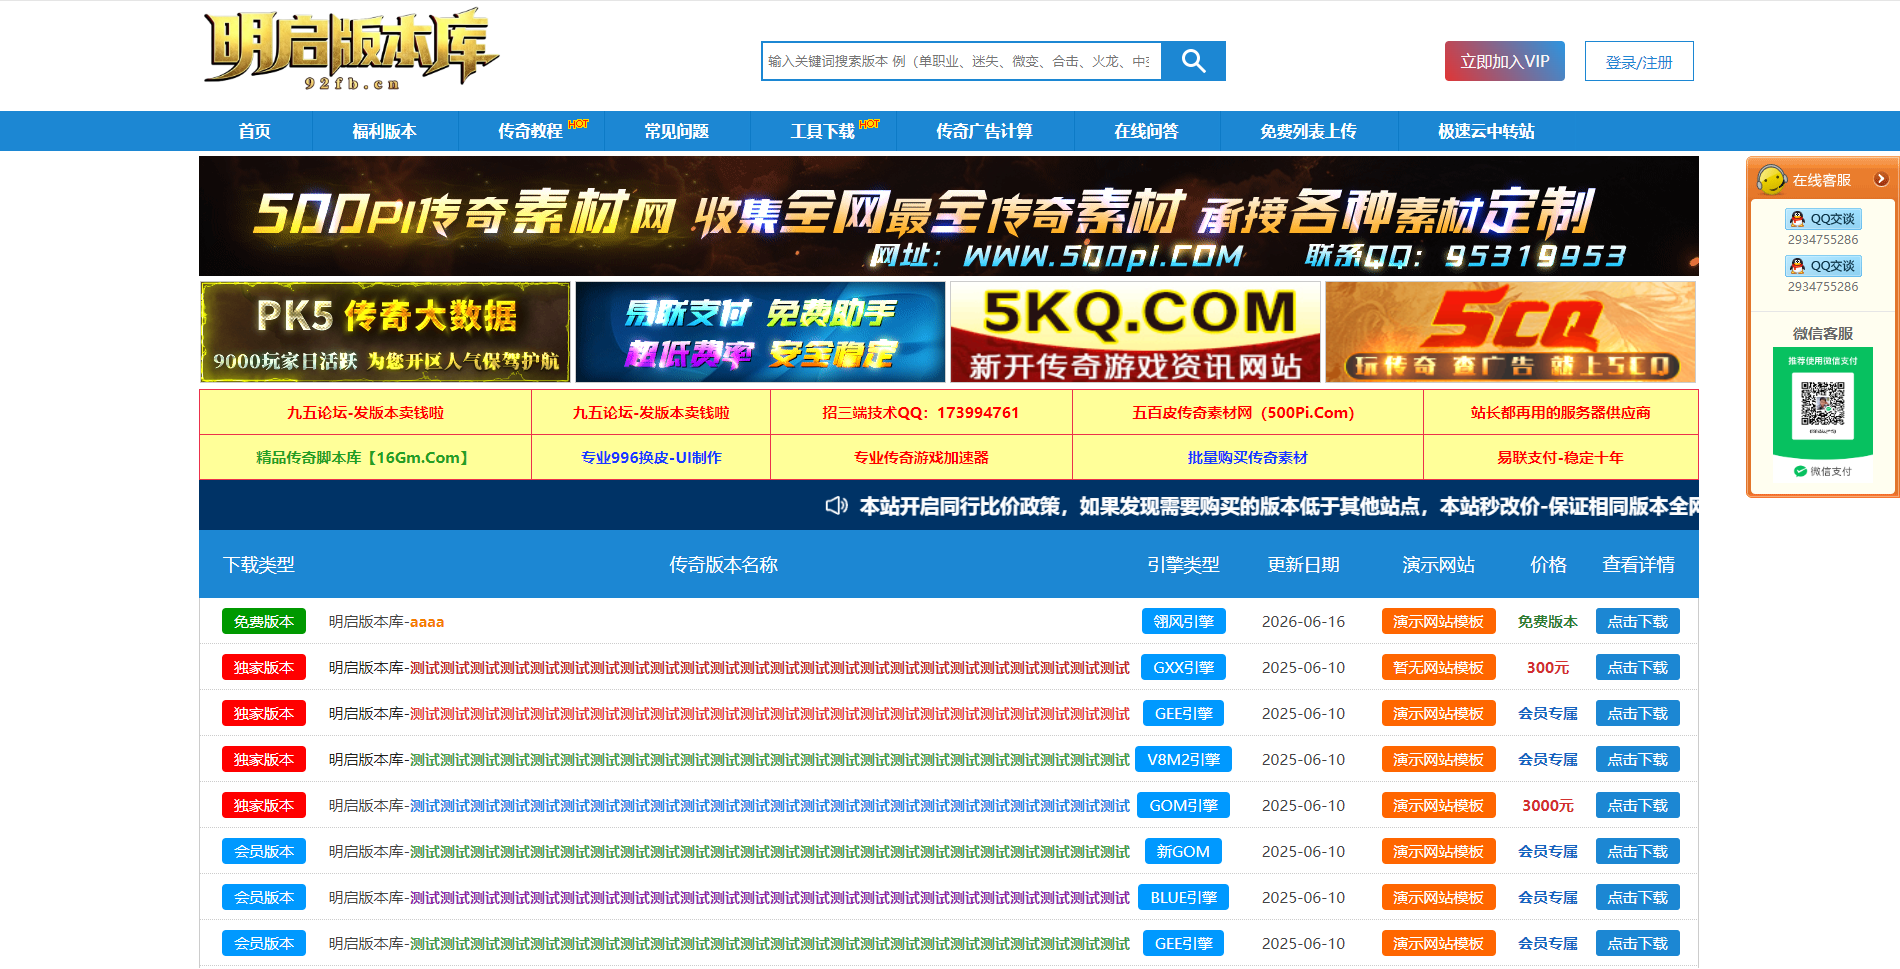Open the first QQ交谈 chat icon

(x=1823, y=219)
